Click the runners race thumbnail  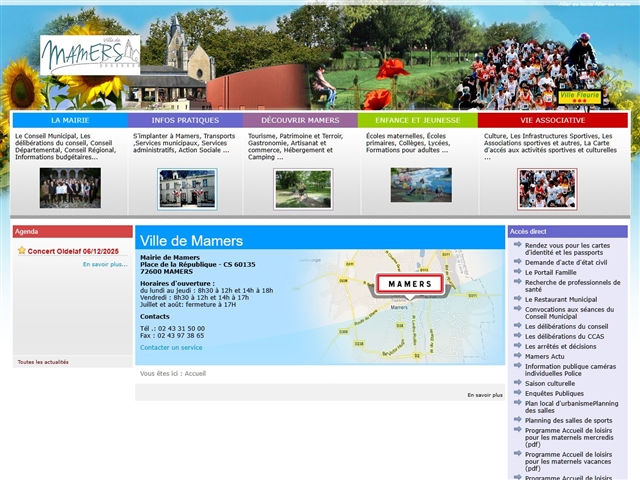tap(547, 189)
